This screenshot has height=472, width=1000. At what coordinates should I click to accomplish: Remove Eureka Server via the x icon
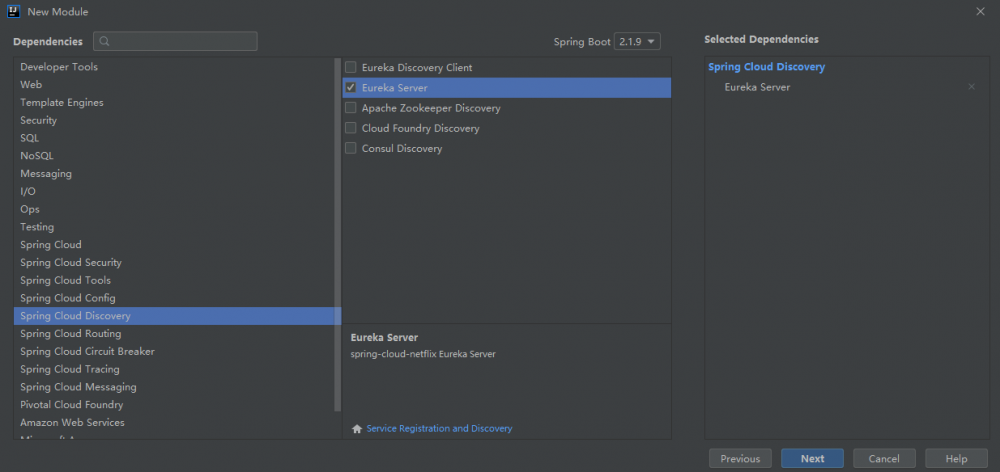coord(971,87)
